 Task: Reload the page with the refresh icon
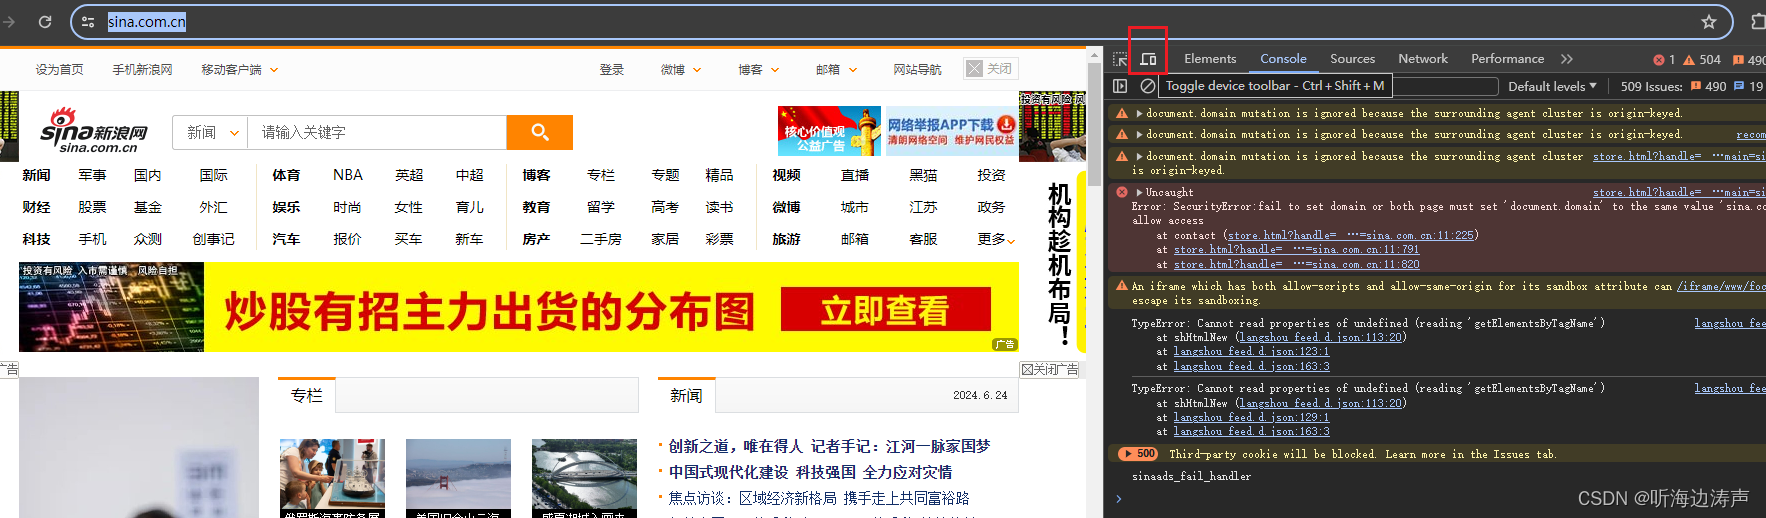click(45, 22)
